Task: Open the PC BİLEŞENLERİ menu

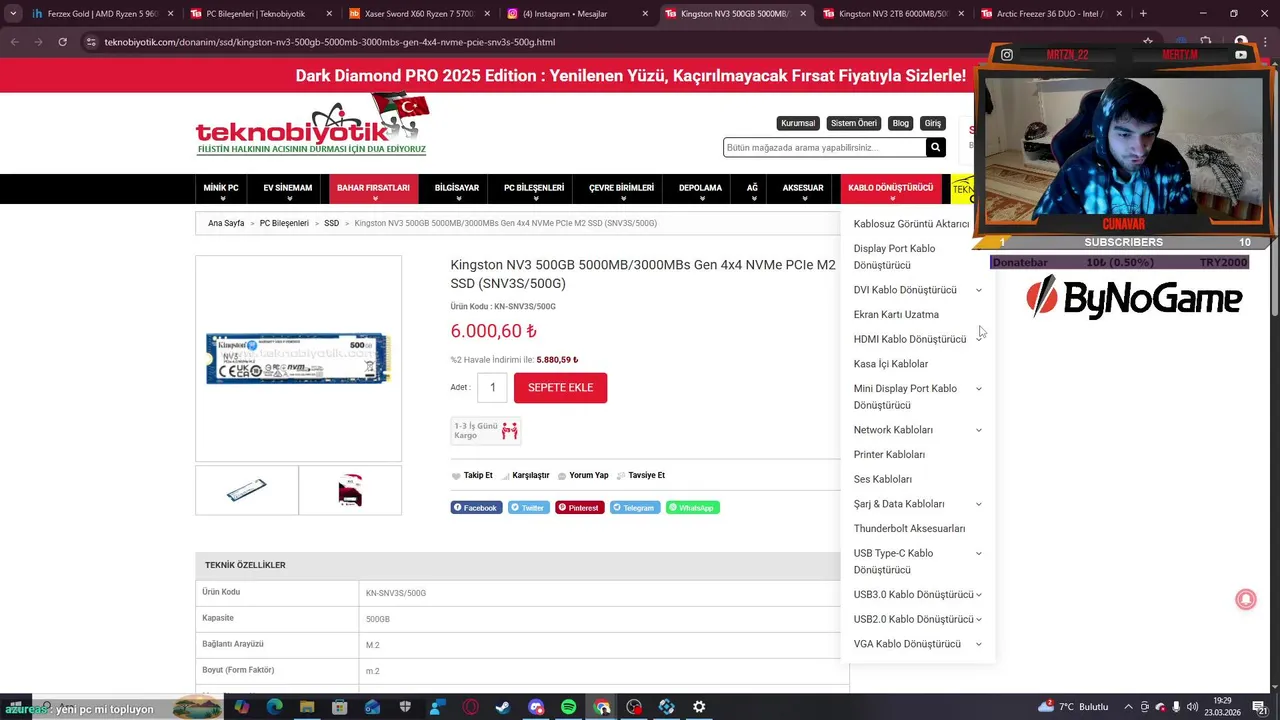Action: [534, 189]
